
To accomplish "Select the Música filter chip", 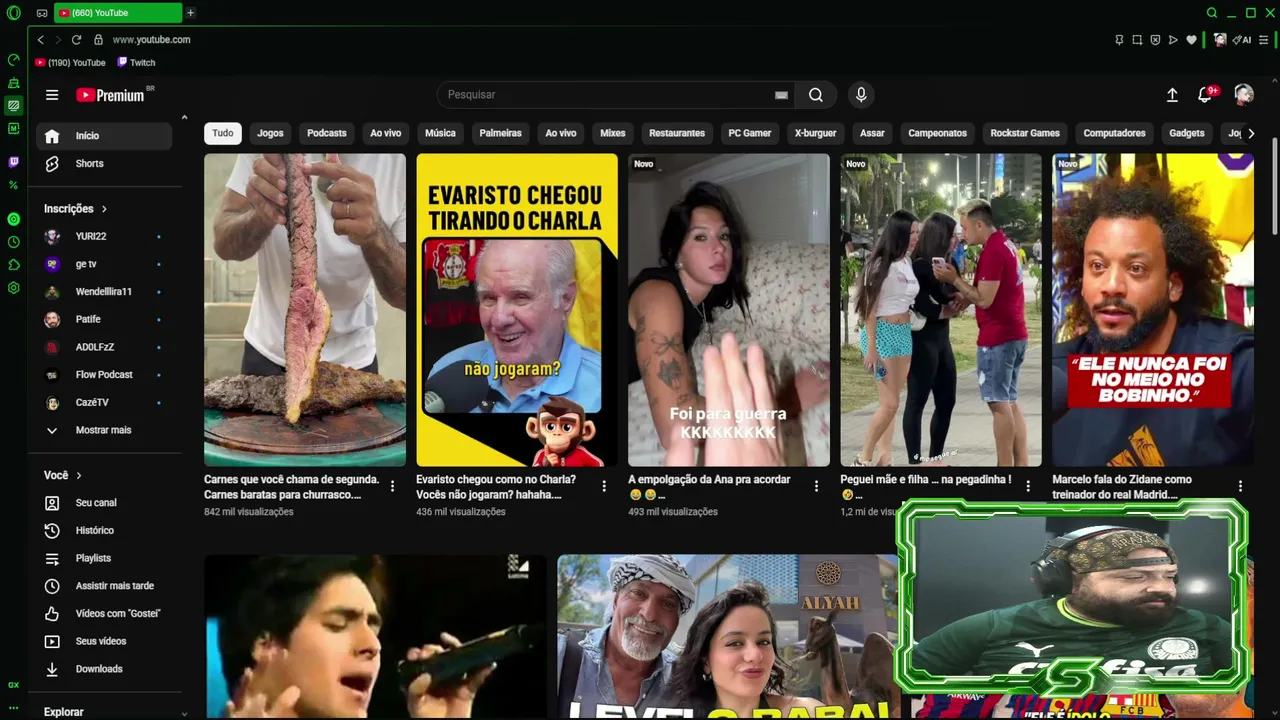I will coord(440,133).
